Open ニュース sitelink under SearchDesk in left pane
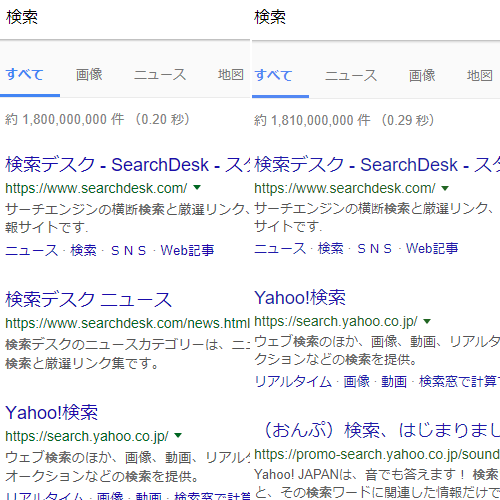The width and height of the screenshot is (500, 500). 32,250
